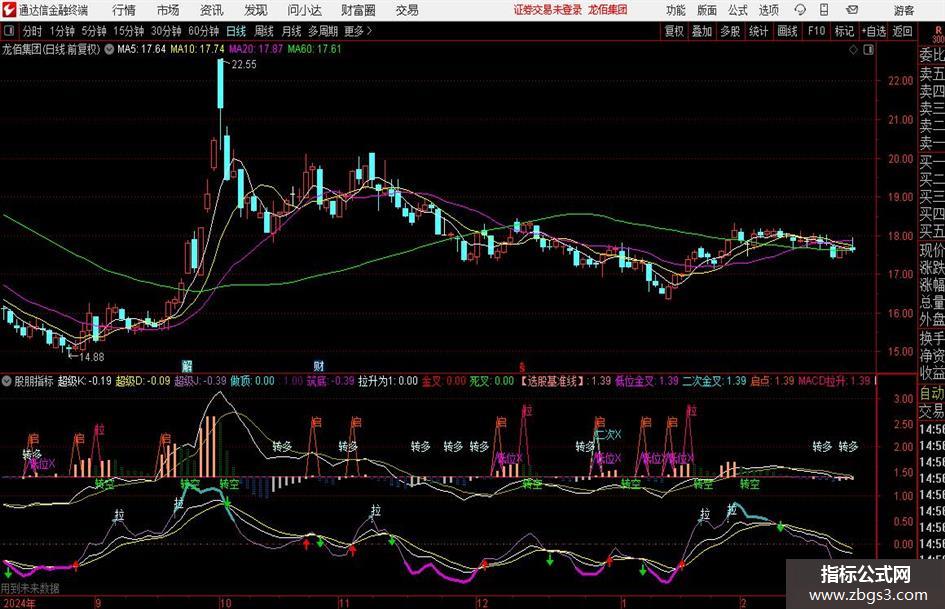Click the 用到未来数据 notice
The width and height of the screenshot is (945, 609).
click(x=30, y=588)
